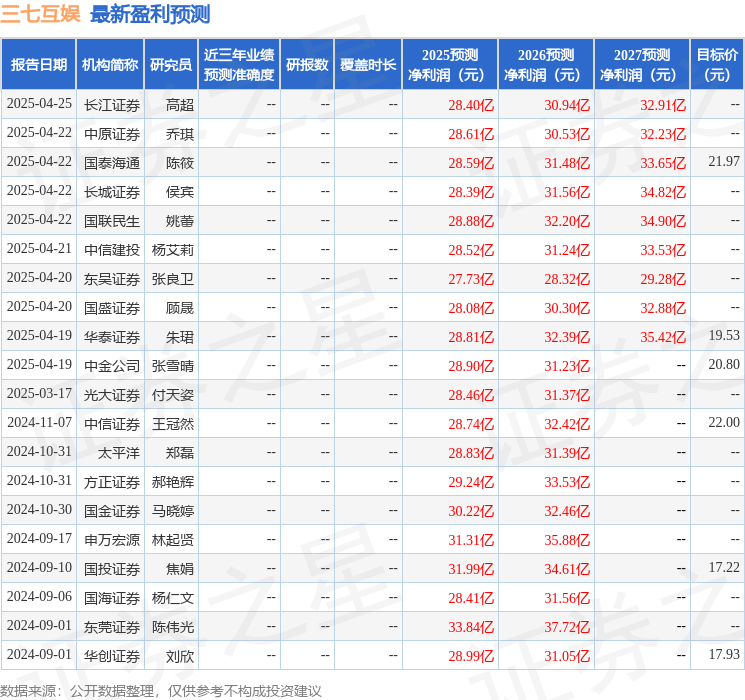The image size is (745, 700).
Task: Click the target price 21.97
Action: [x=724, y=162]
